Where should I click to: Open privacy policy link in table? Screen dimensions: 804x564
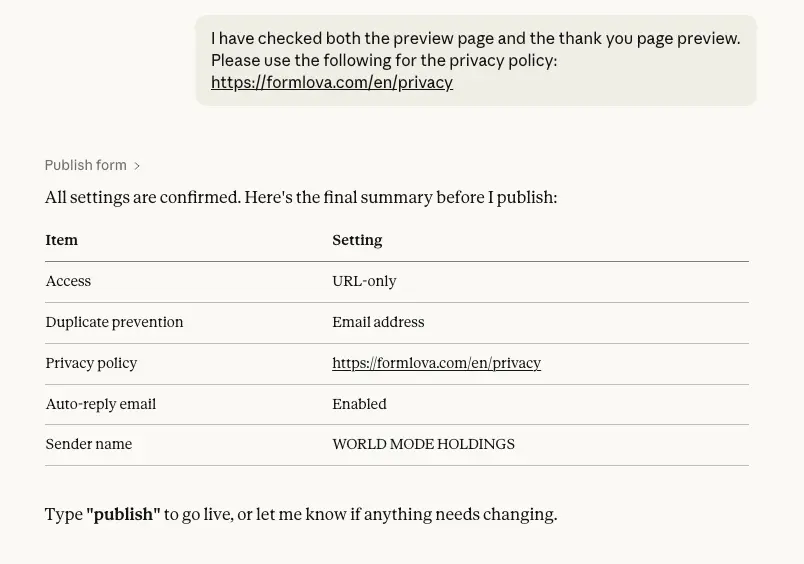pyautogui.click(x=436, y=363)
